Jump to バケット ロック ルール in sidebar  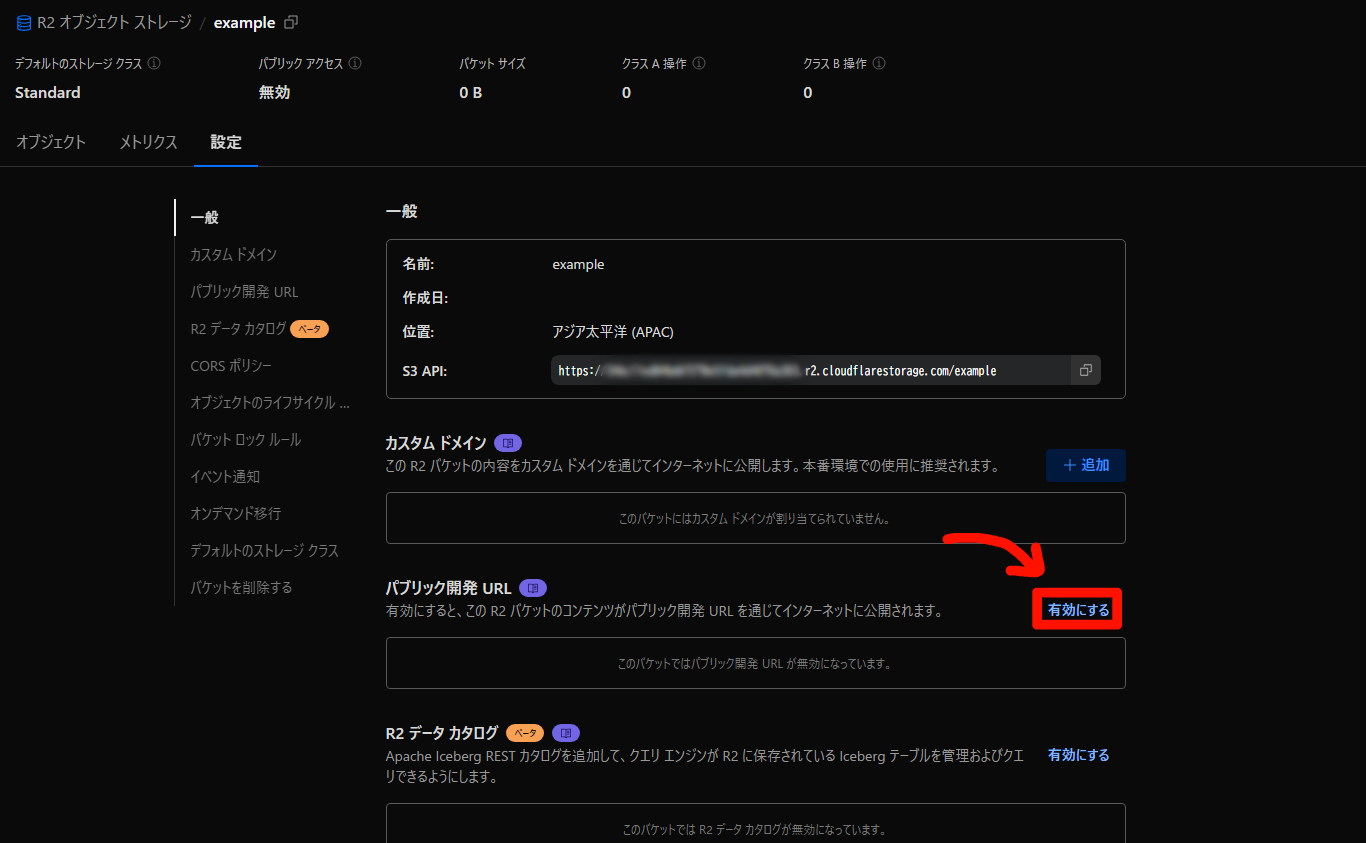coord(245,439)
